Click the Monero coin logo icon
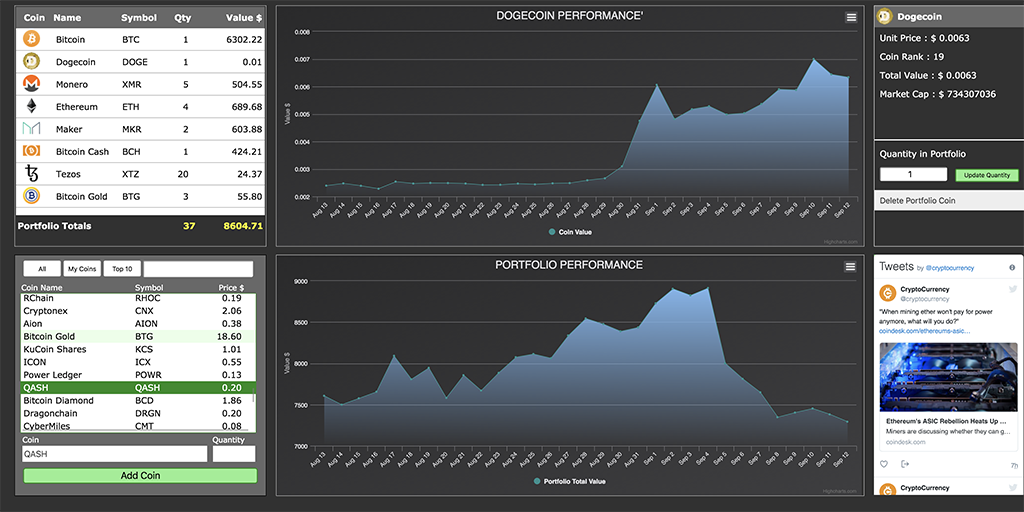This screenshot has height=512, width=1024. pyautogui.click(x=31, y=84)
